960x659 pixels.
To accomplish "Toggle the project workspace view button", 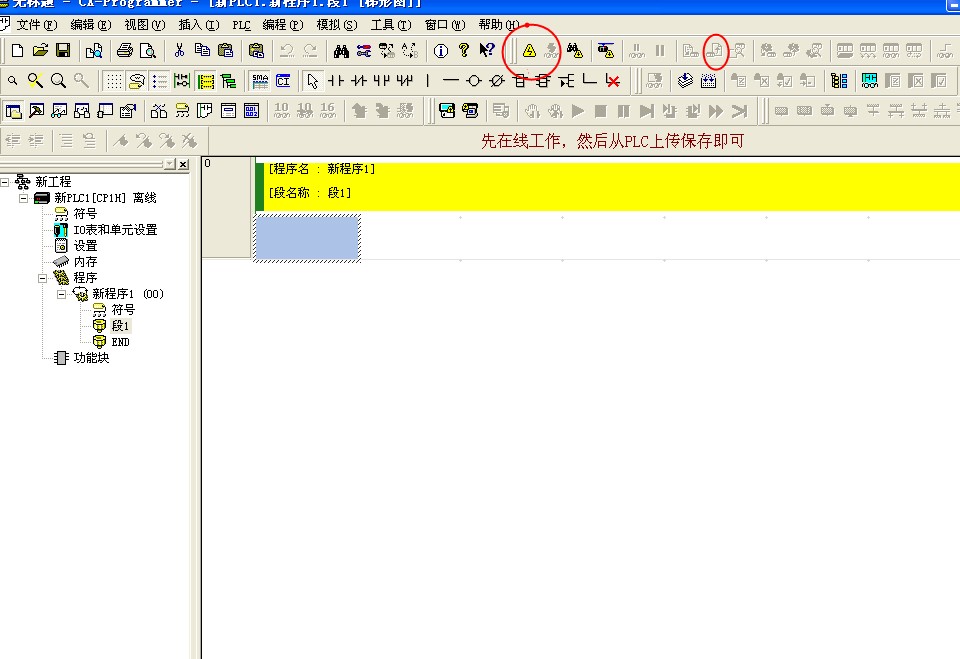I will (14, 111).
